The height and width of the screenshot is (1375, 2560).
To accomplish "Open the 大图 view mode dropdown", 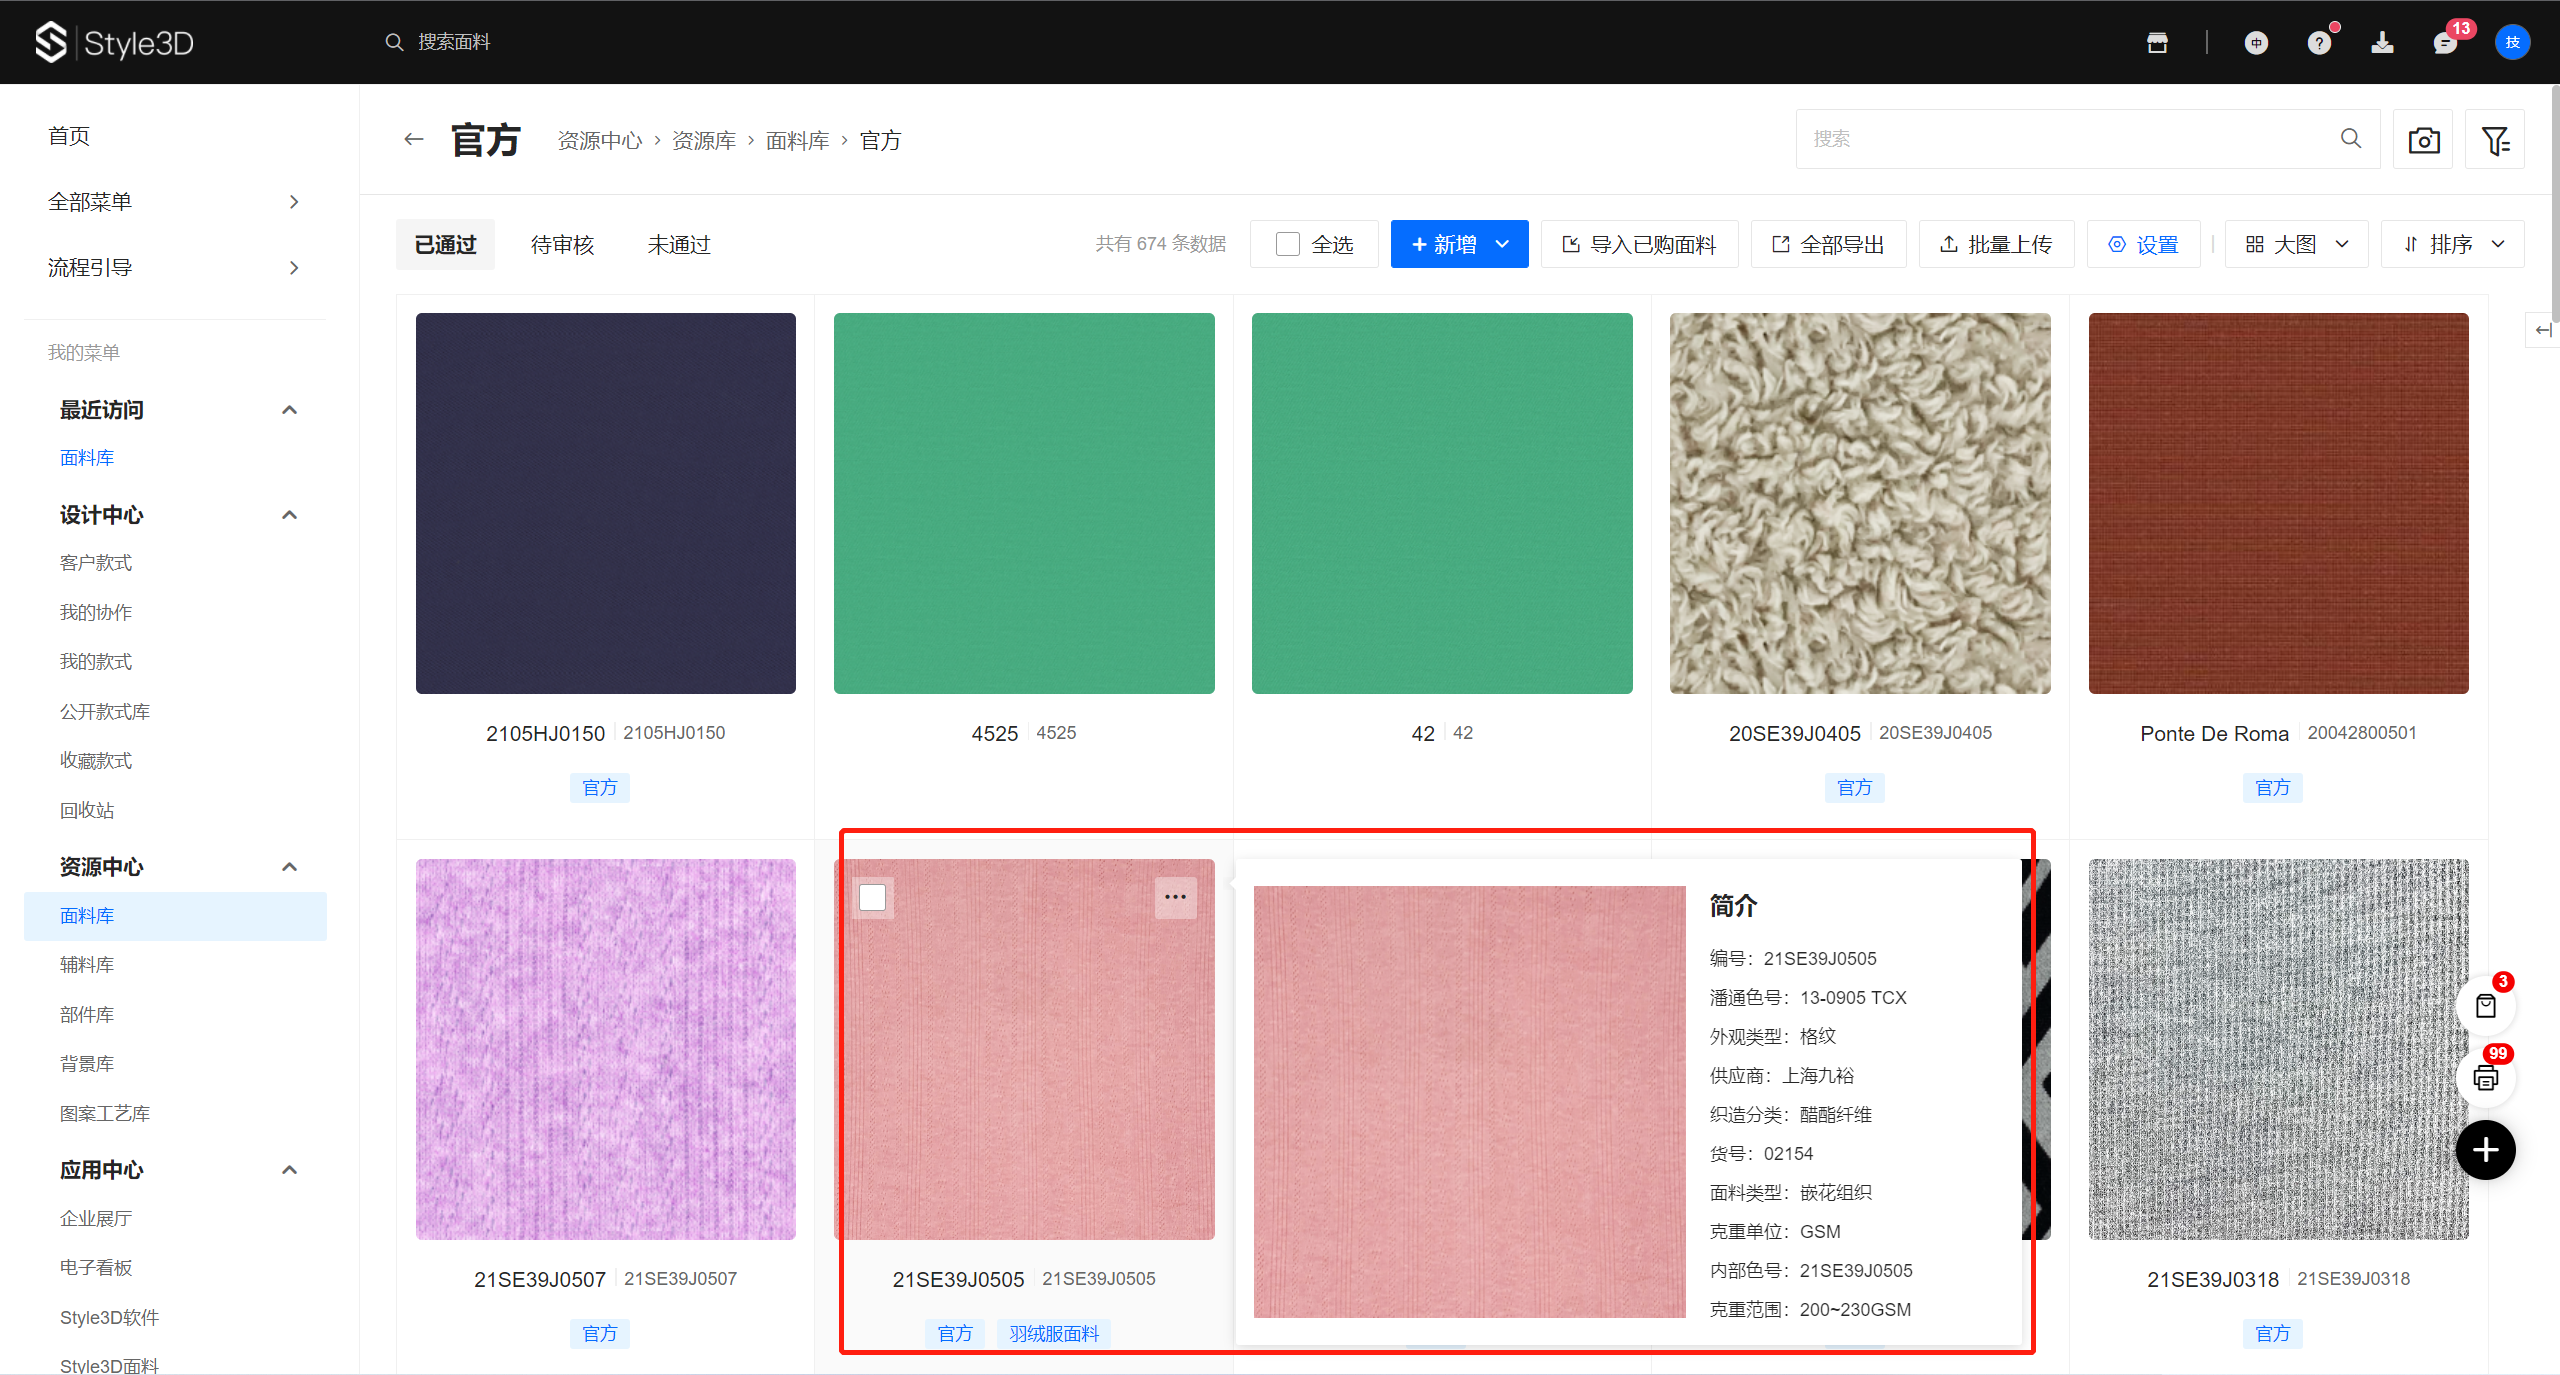I will click(x=2296, y=245).
